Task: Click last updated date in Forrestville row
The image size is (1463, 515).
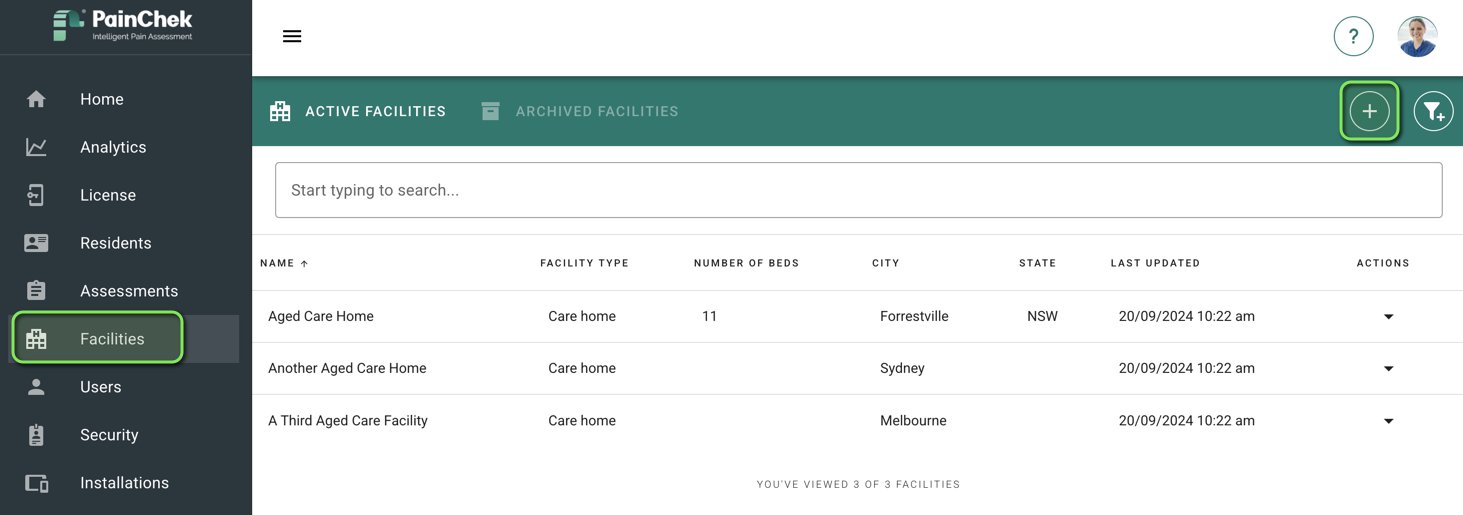Action: pyautogui.click(x=1186, y=316)
